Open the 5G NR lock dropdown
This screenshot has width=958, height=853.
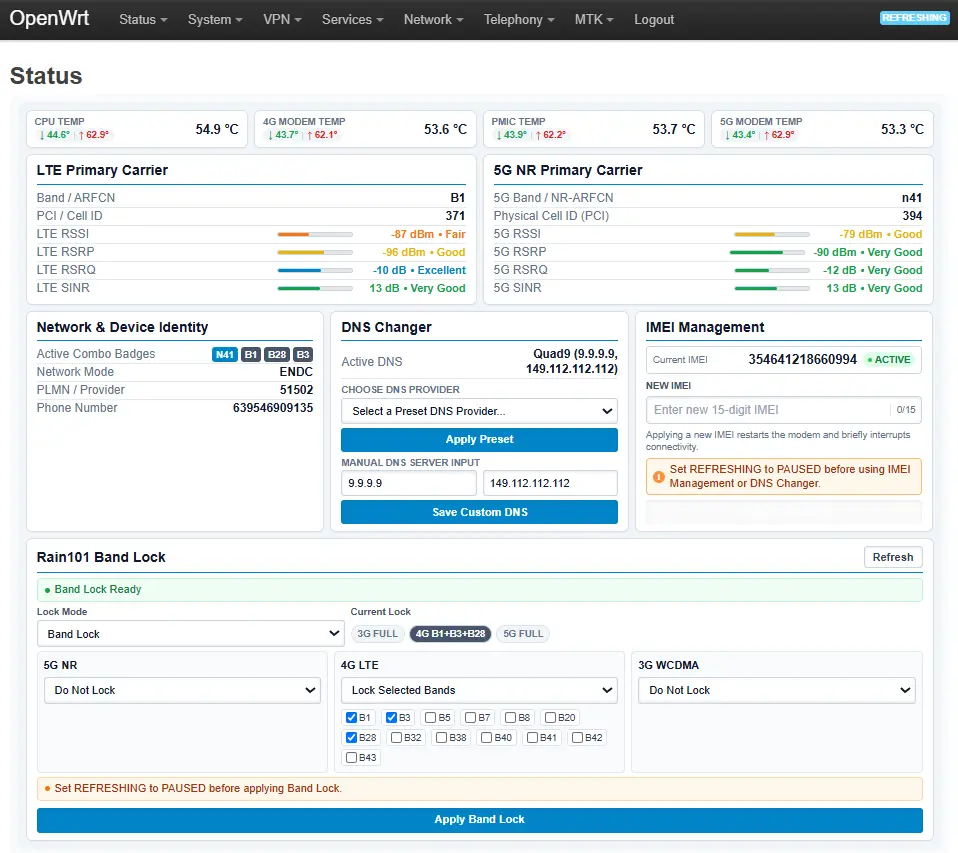click(182, 690)
